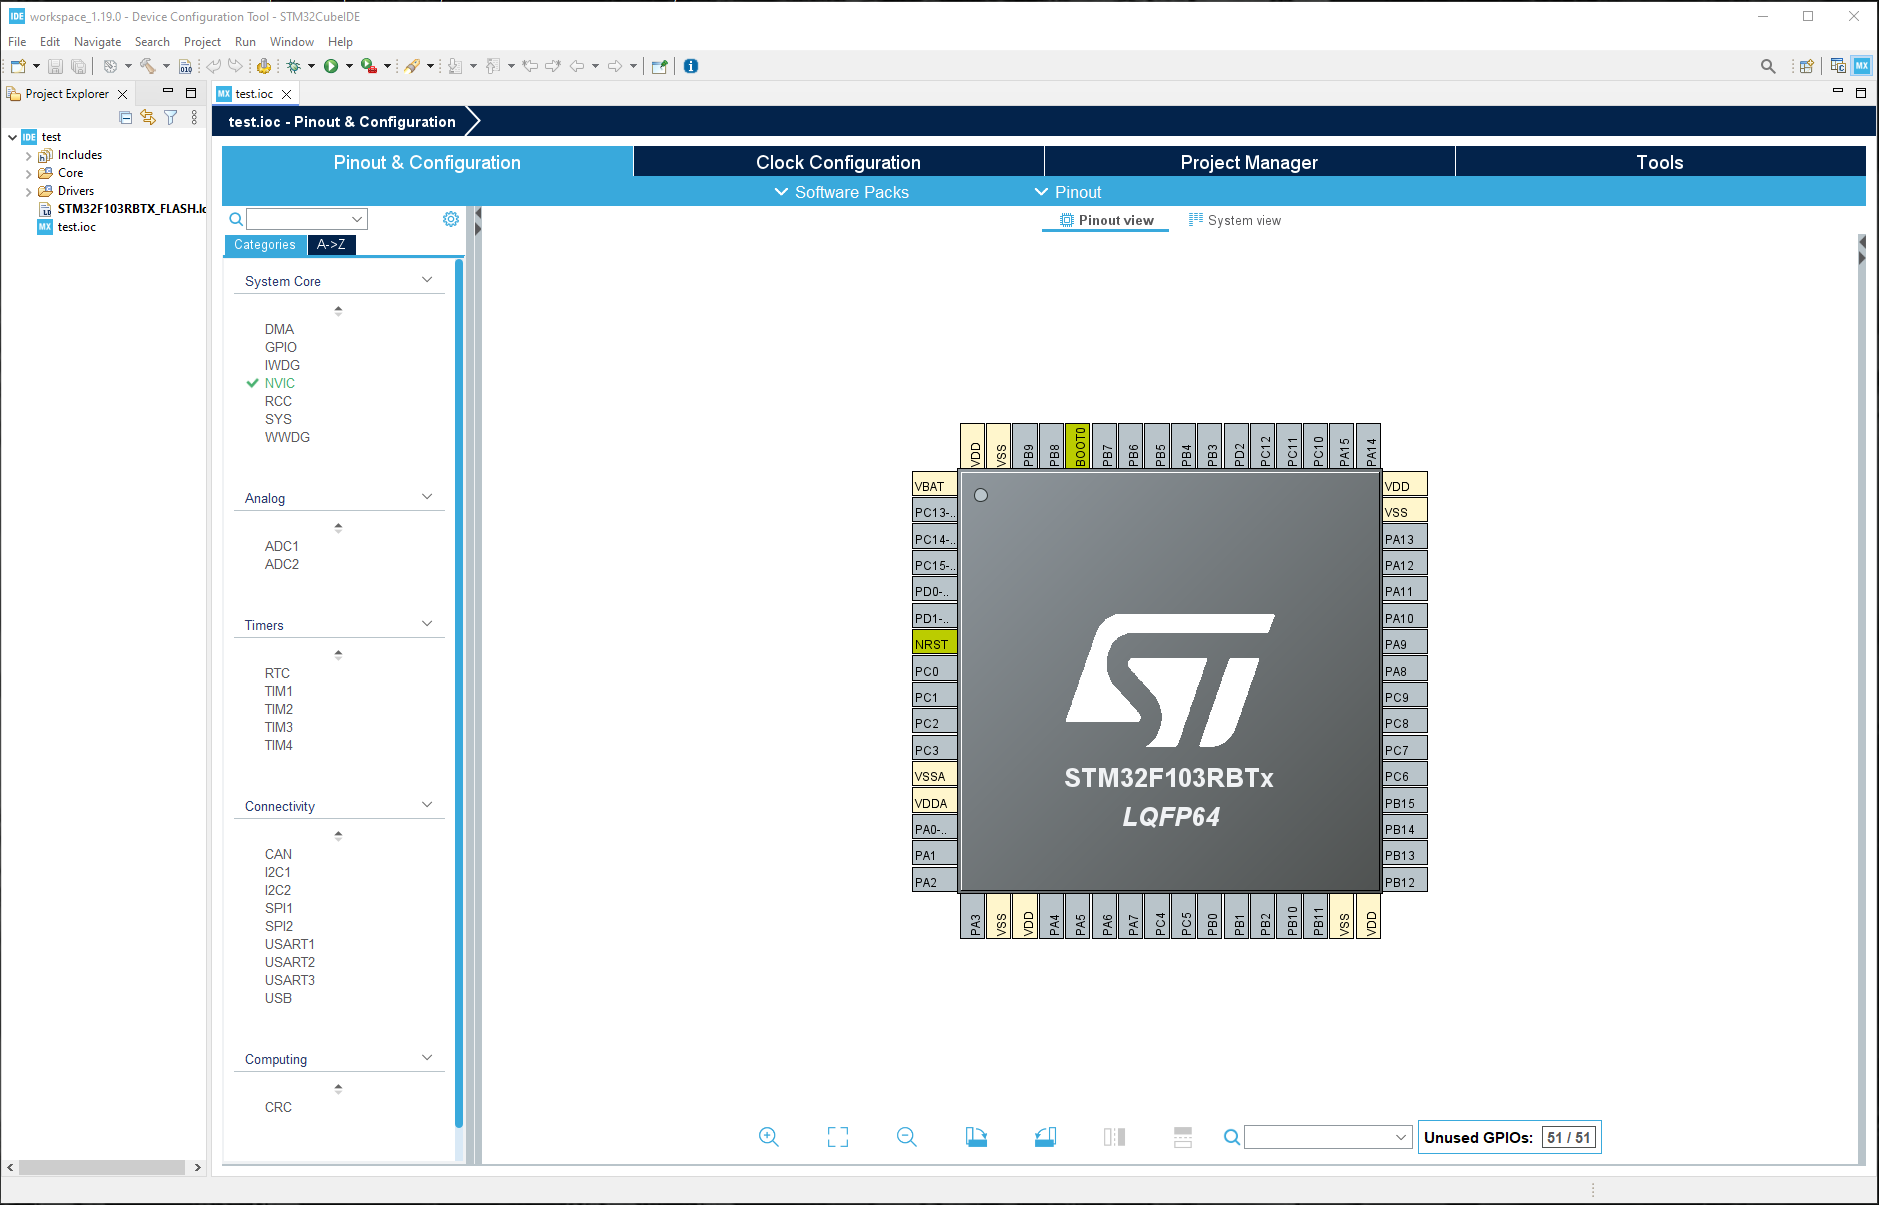Collapse all in Project Explorer
This screenshot has height=1205, width=1879.
coord(126,118)
